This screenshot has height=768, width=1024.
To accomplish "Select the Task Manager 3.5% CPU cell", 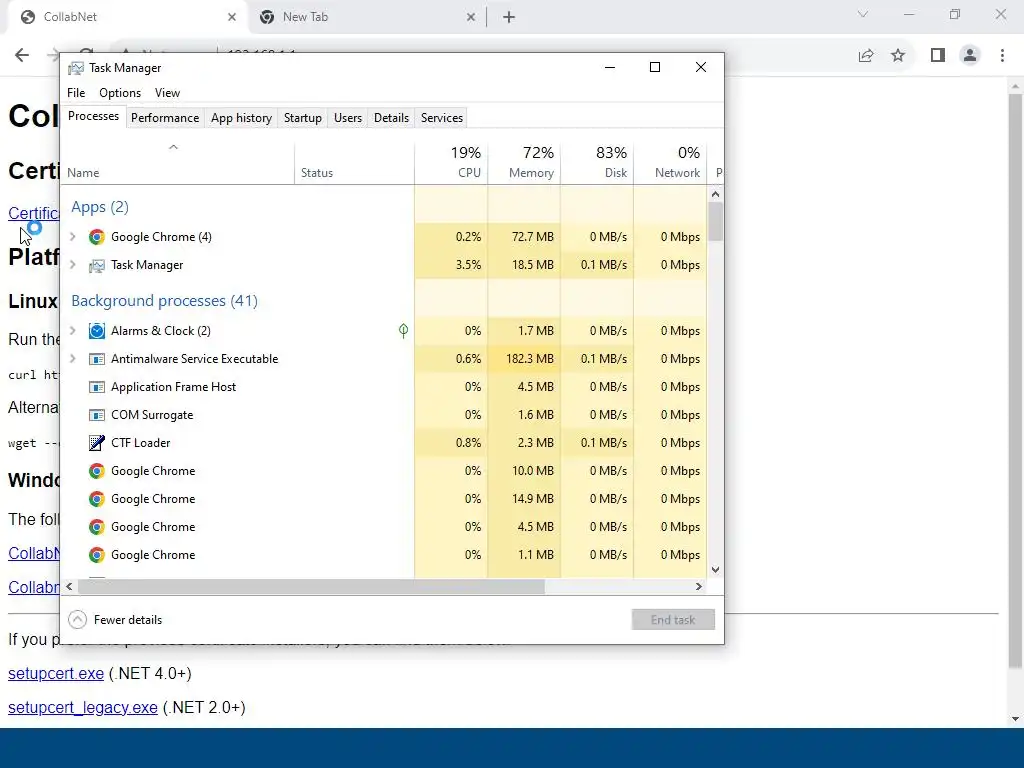I will [x=451, y=265].
